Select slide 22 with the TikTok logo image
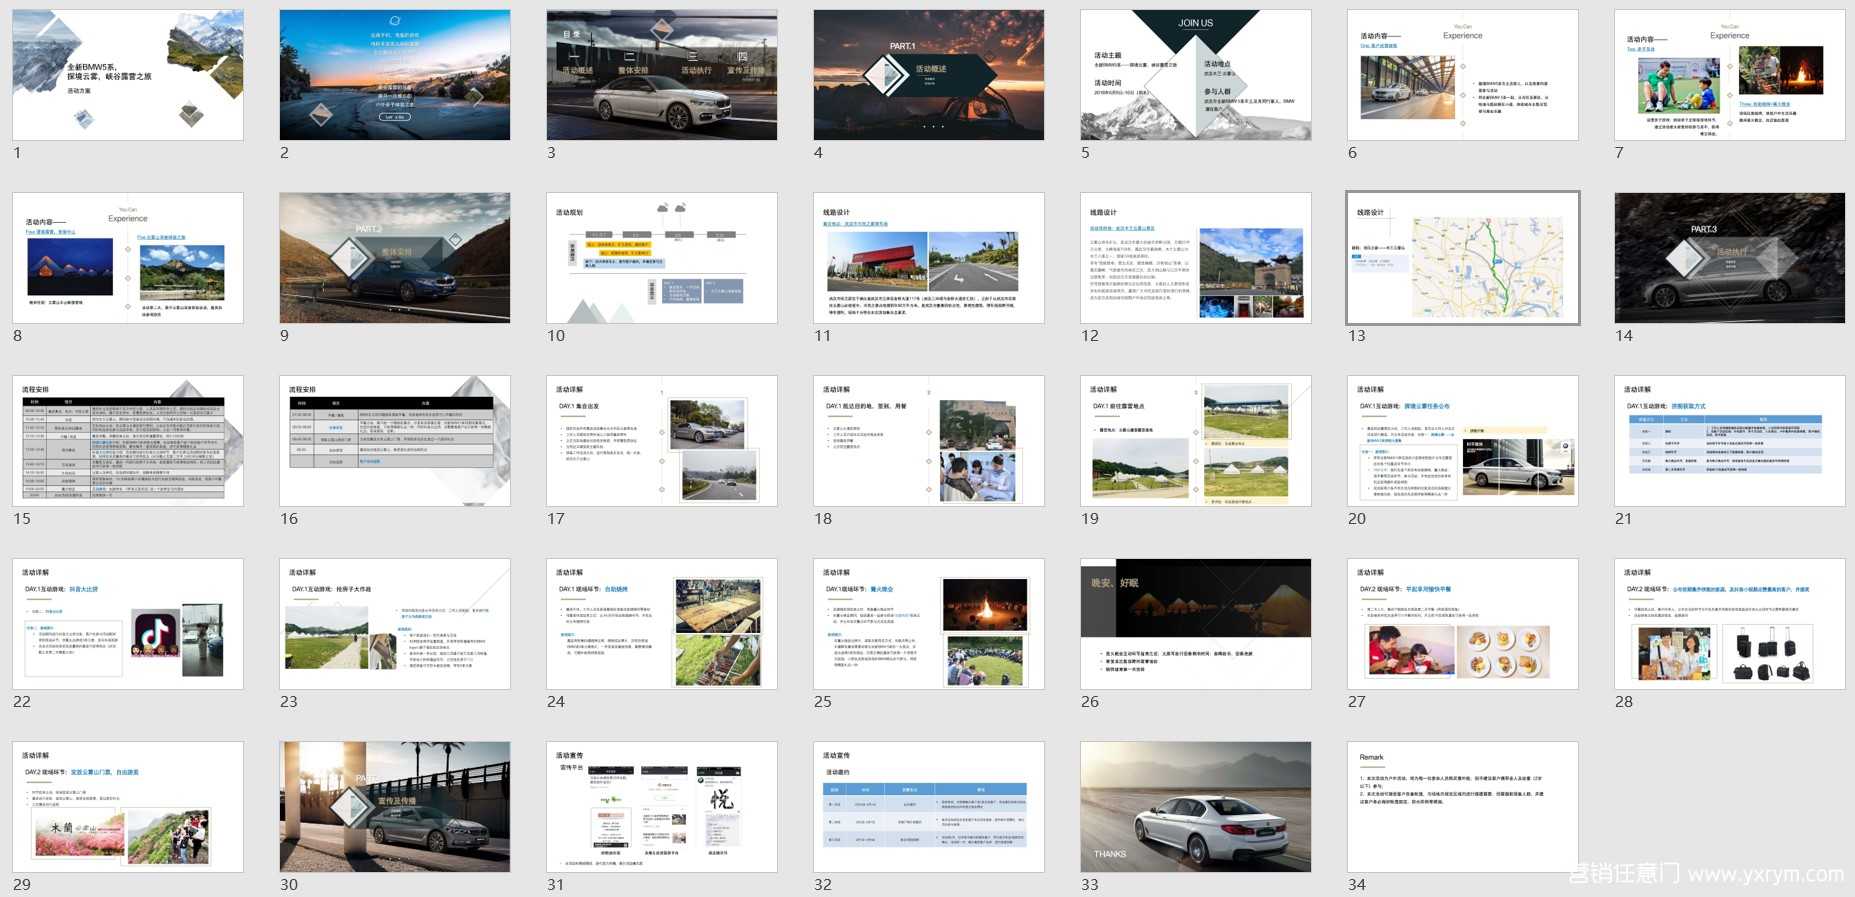This screenshot has height=897, width=1855. 128,624
